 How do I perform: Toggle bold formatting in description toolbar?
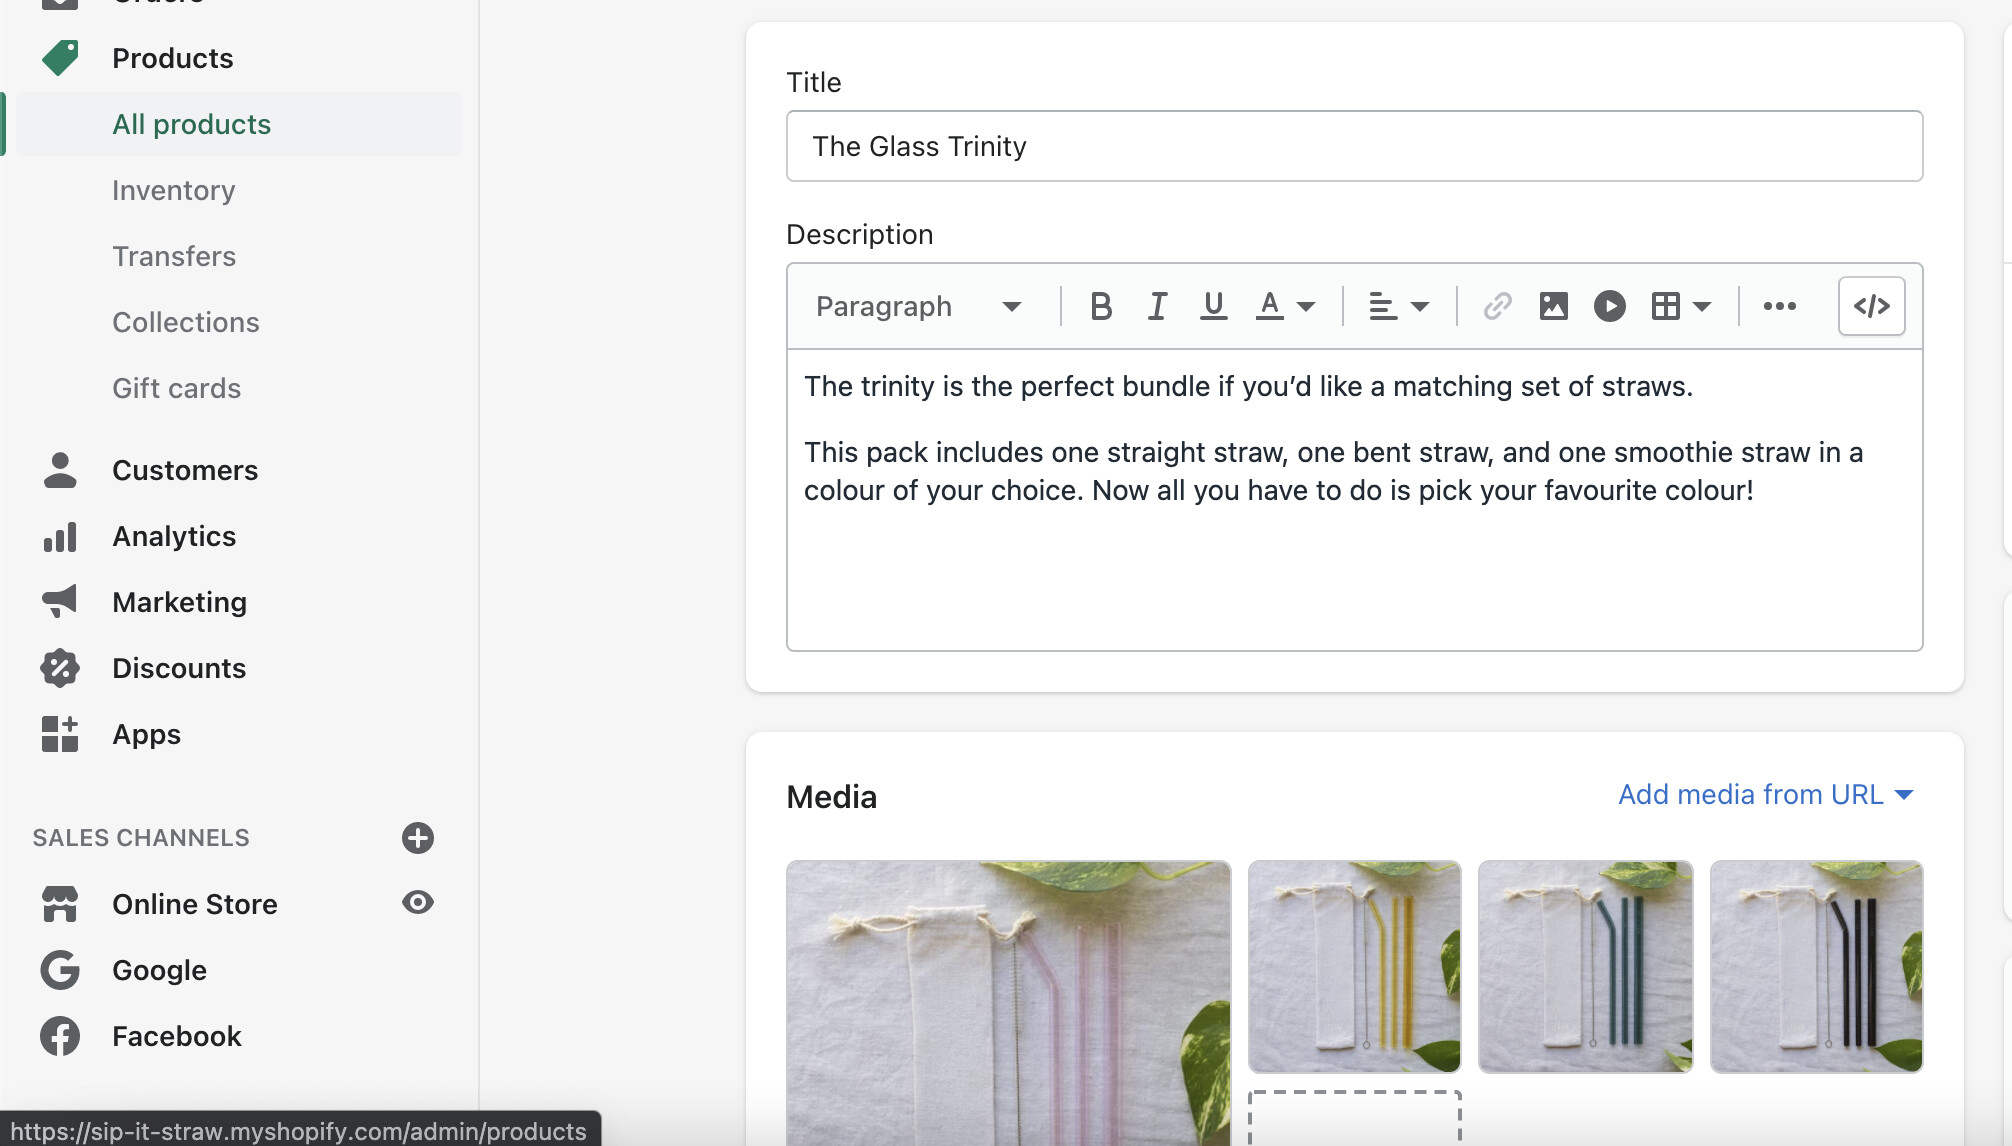click(x=1101, y=306)
